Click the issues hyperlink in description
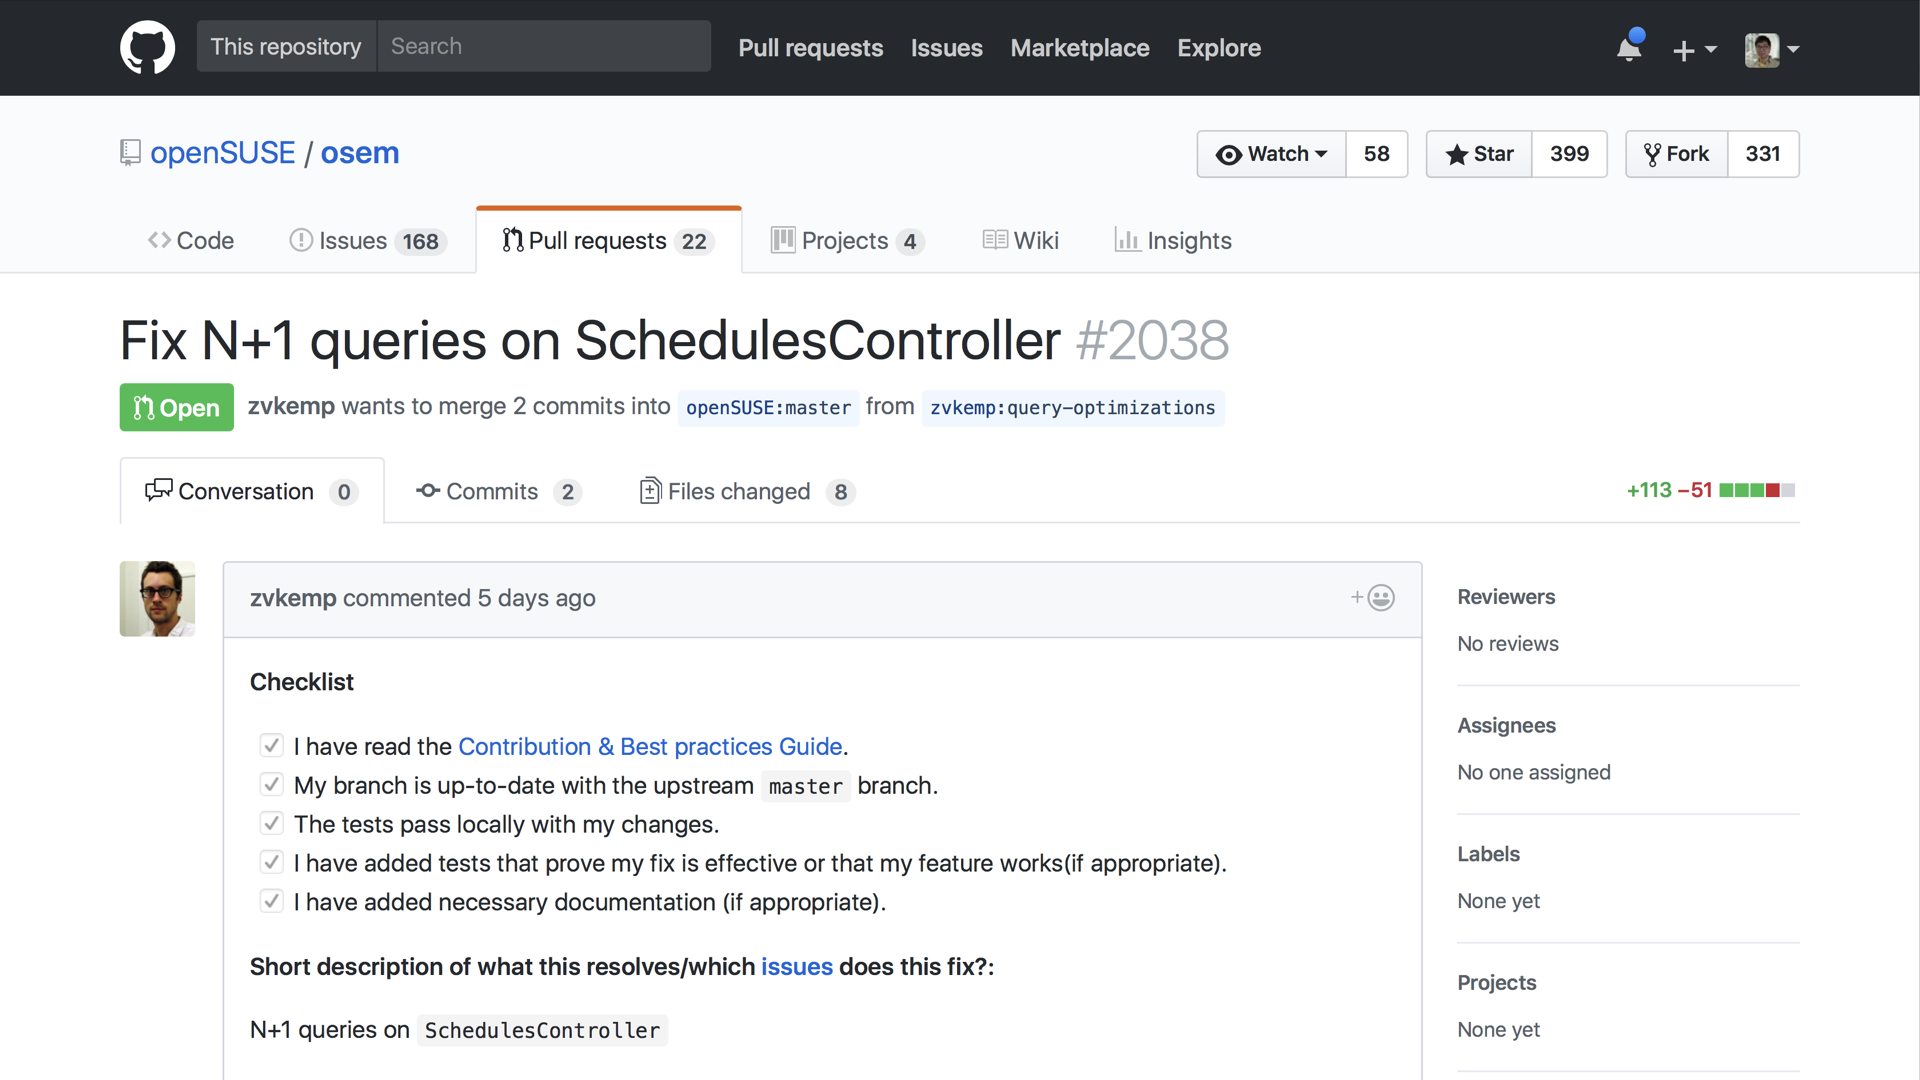The height and width of the screenshot is (1080, 1920). [x=796, y=967]
